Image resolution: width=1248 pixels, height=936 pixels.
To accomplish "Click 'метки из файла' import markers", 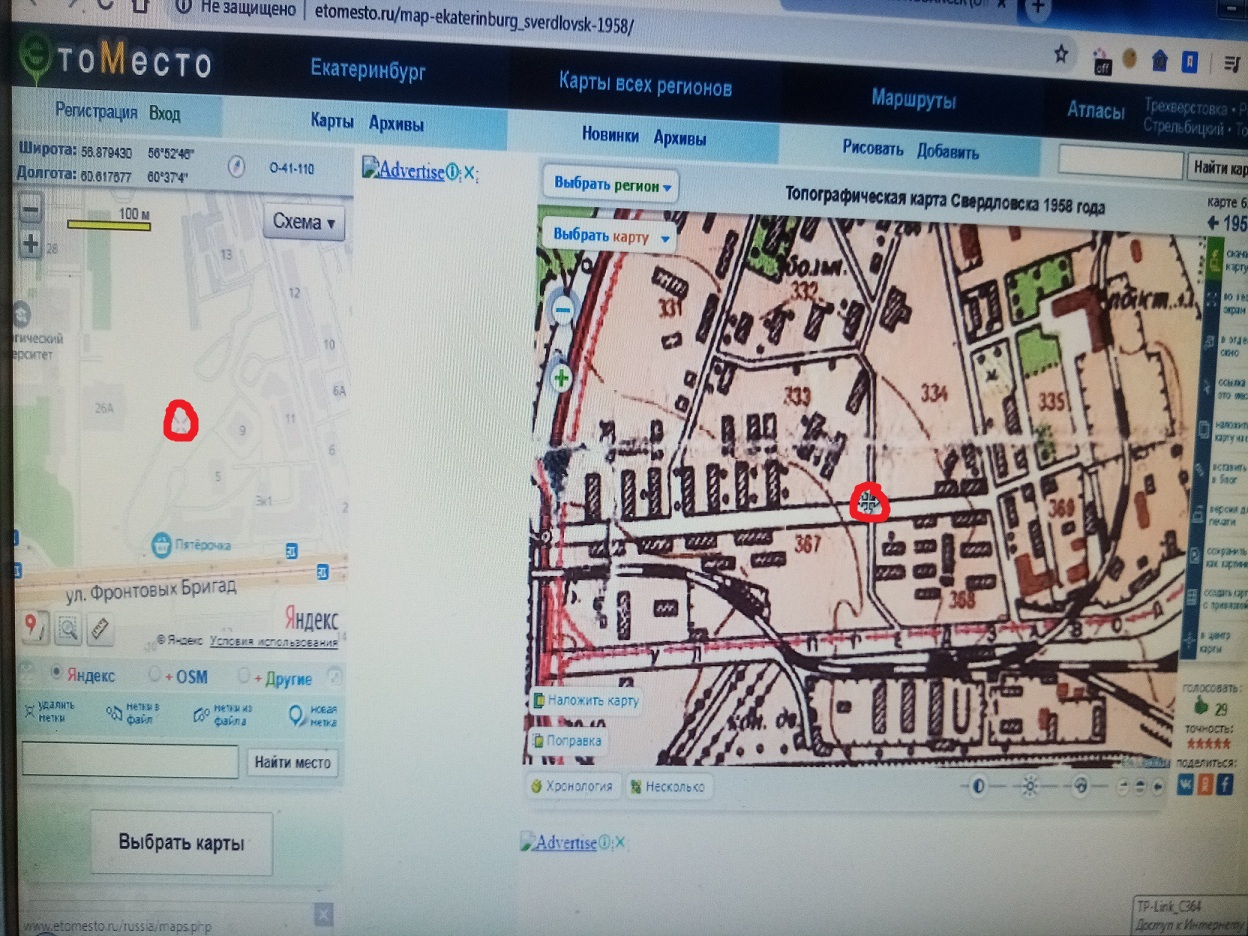I will [224, 714].
